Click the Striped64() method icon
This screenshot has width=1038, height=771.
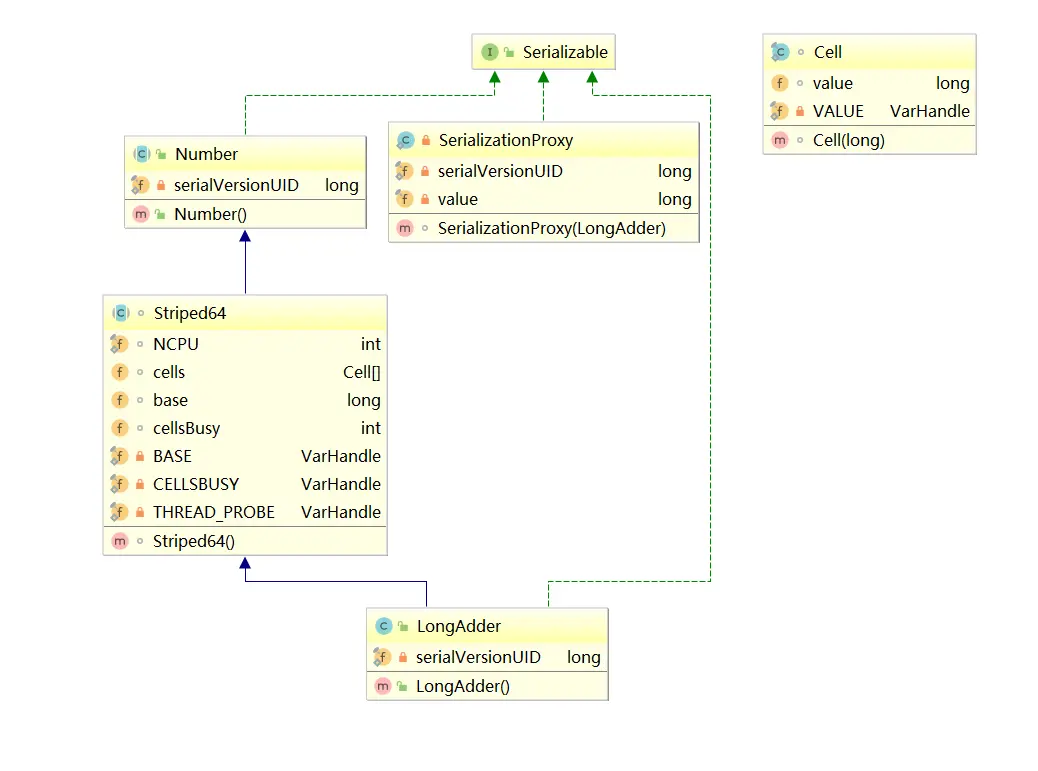119,541
